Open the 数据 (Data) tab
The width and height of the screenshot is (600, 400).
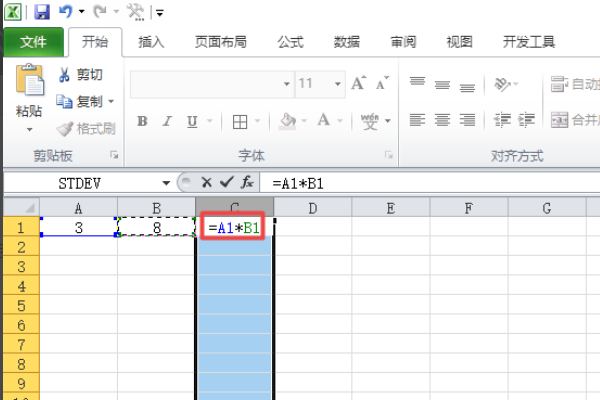tap(347, 42)
